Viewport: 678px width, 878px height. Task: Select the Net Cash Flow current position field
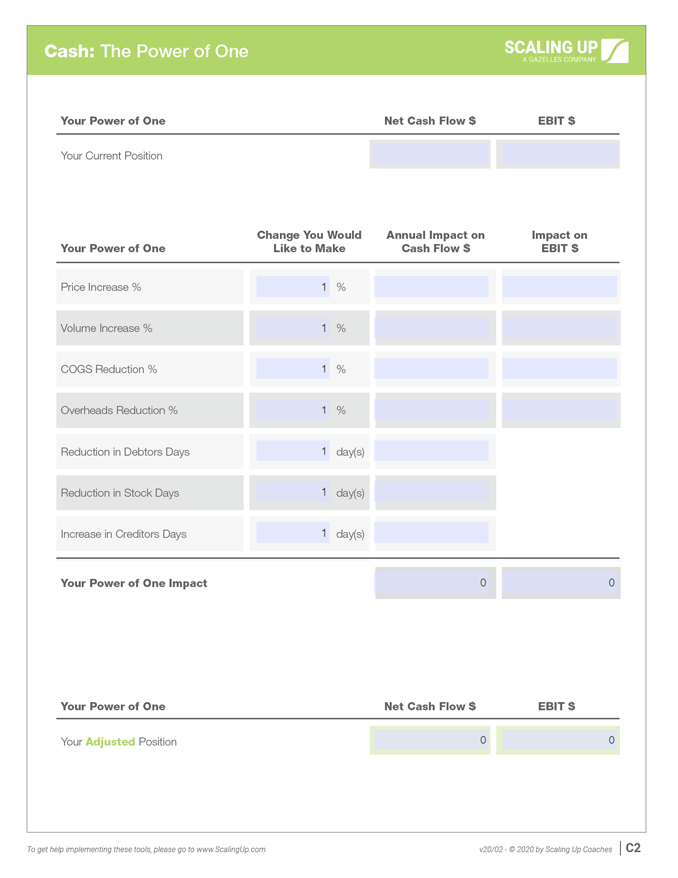(x=429, y=154)
